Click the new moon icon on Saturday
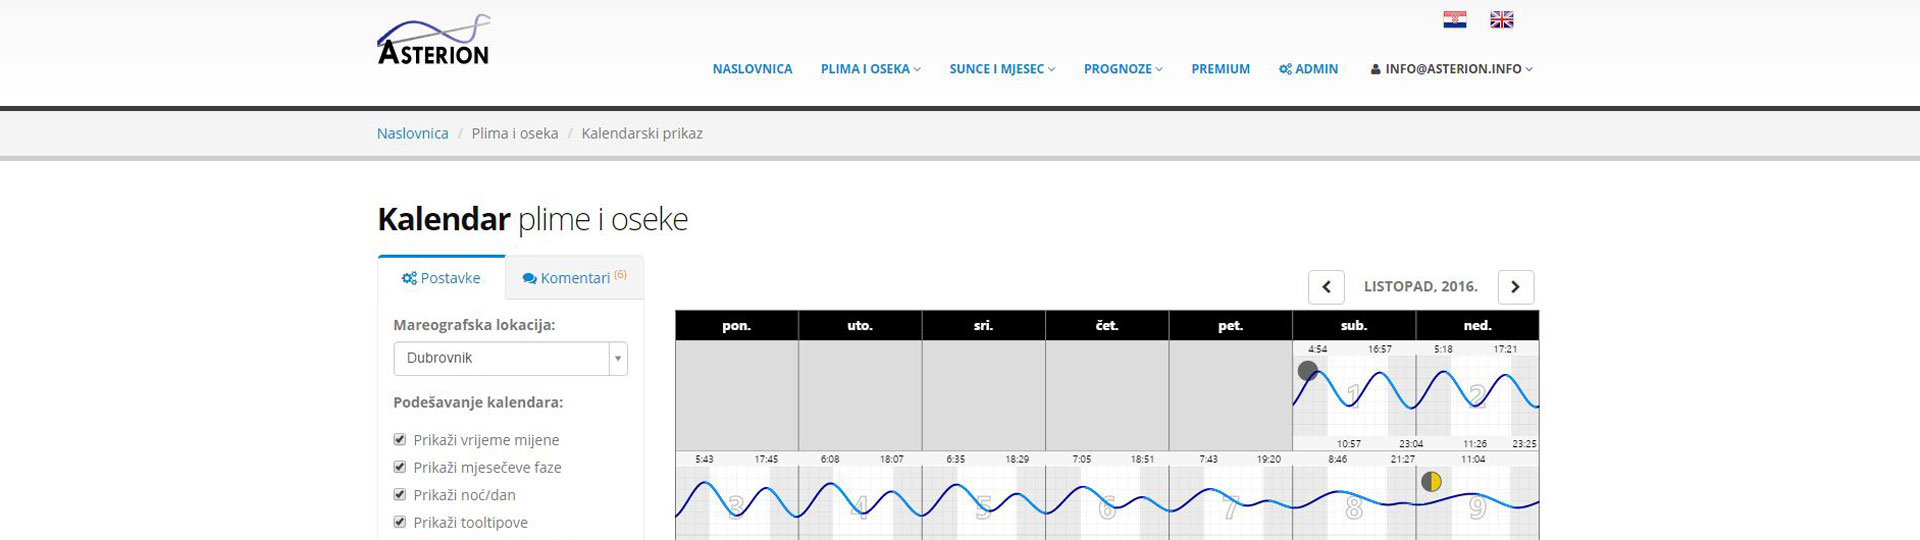 tap(1307, 371)
